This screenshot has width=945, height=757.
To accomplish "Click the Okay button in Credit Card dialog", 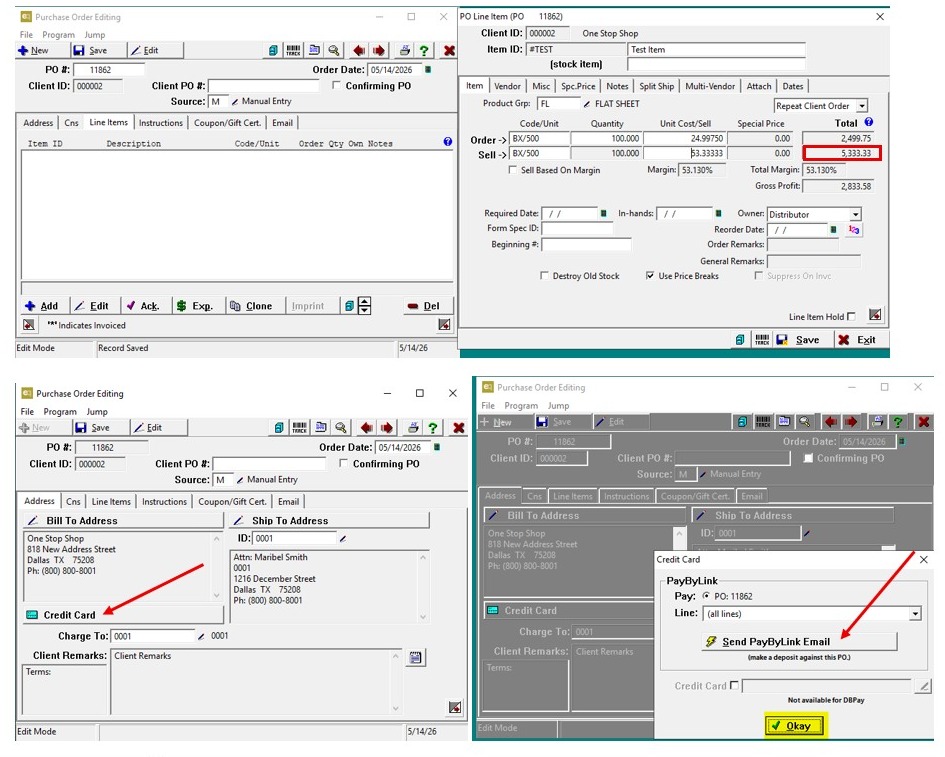I will [796, 726].
